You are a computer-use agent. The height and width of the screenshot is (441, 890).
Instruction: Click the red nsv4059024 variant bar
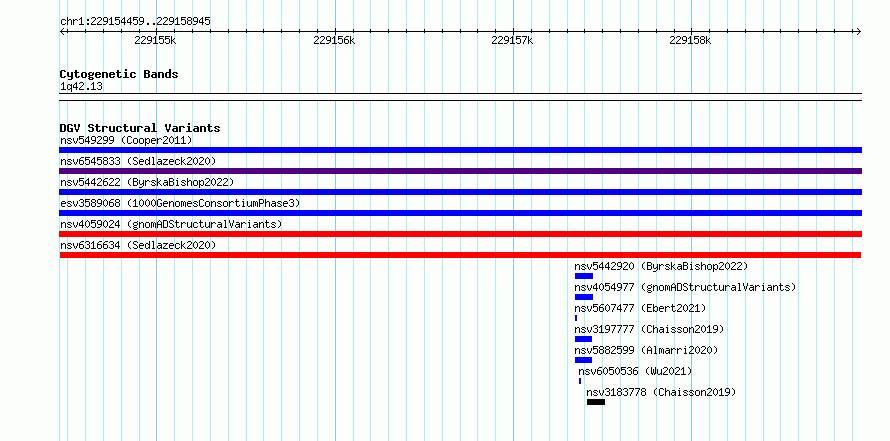pos(460,234)
